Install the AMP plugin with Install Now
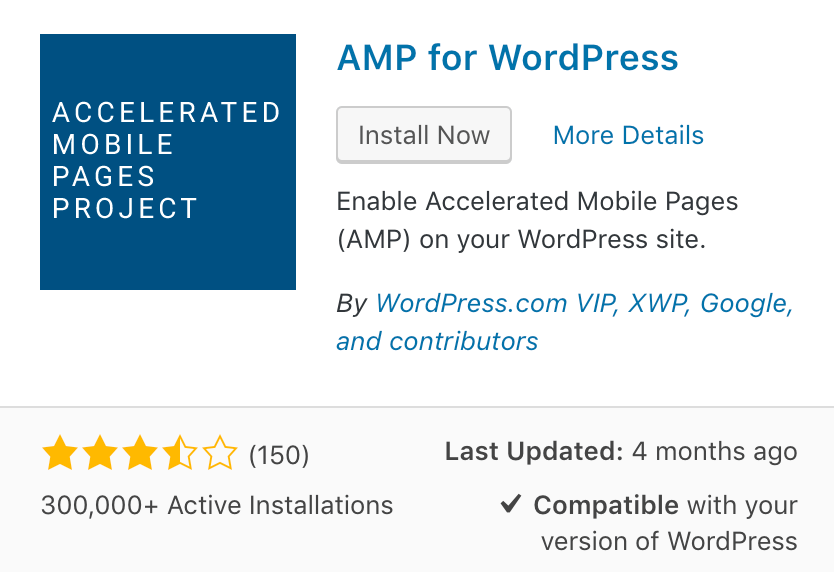 pos(424,135)
